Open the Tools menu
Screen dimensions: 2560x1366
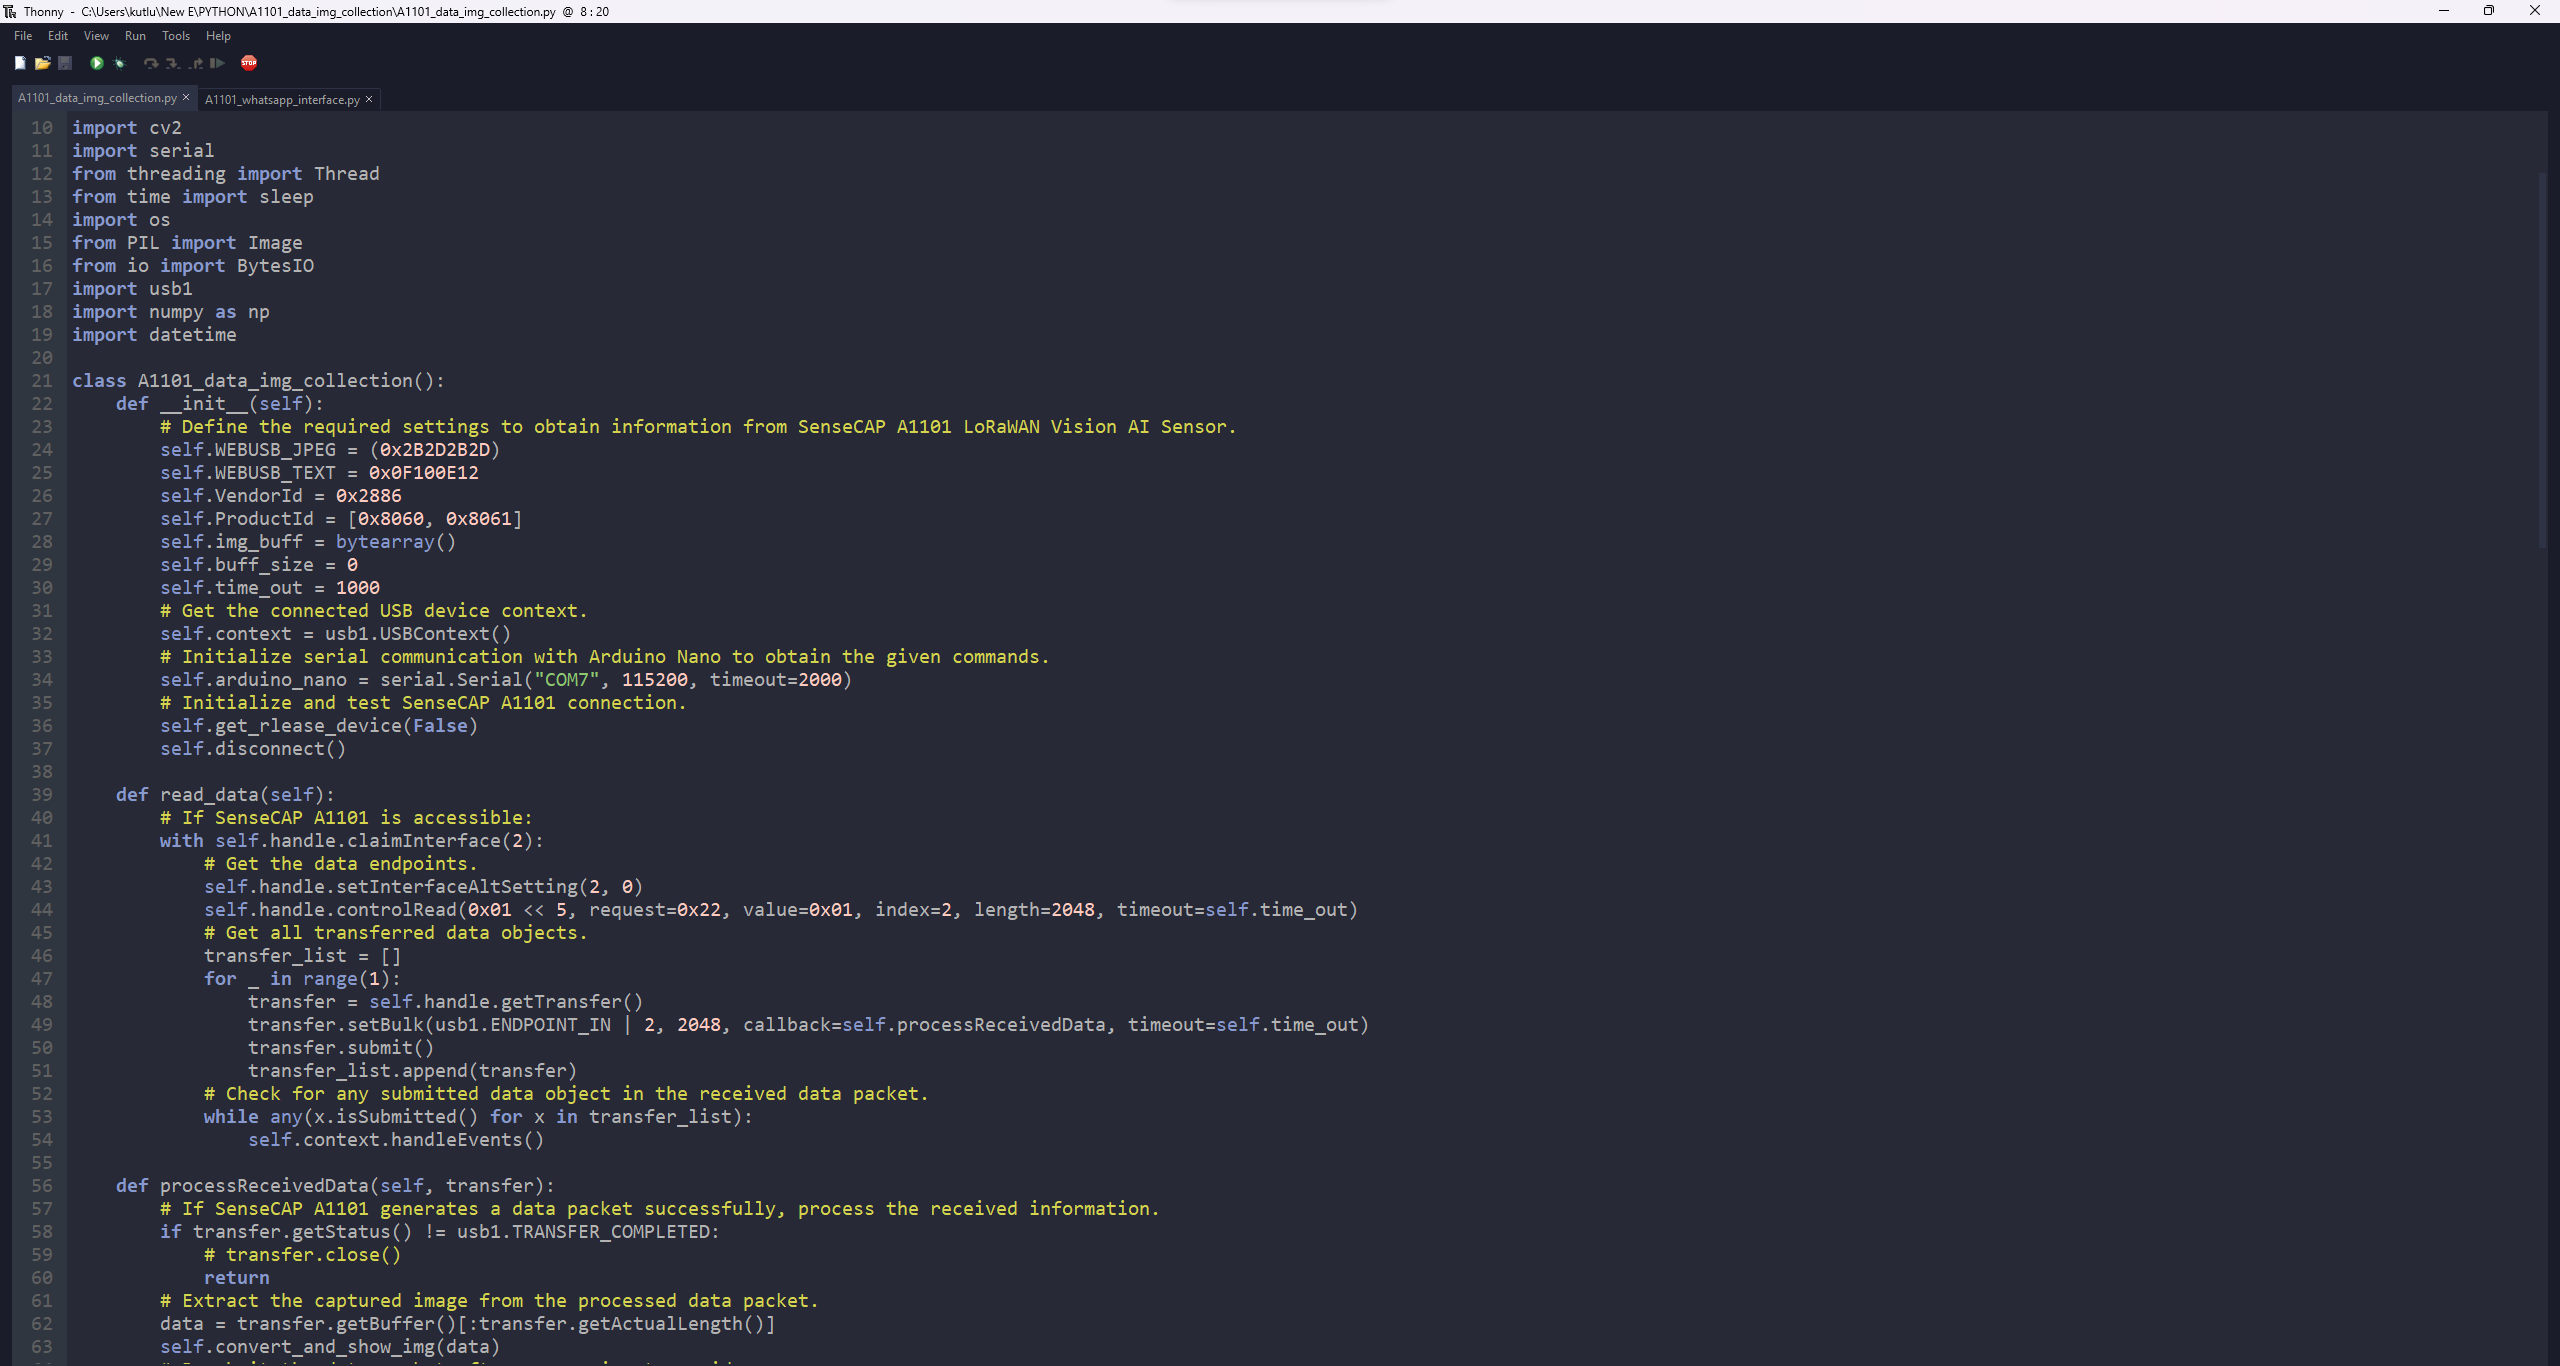(176, 36)
